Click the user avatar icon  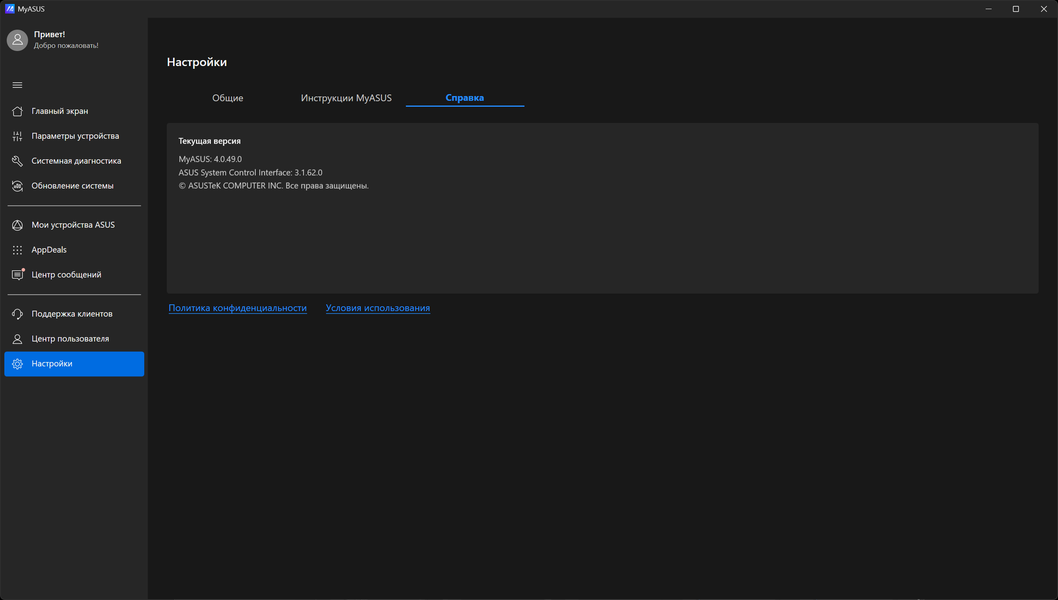(x=18, y=40)
